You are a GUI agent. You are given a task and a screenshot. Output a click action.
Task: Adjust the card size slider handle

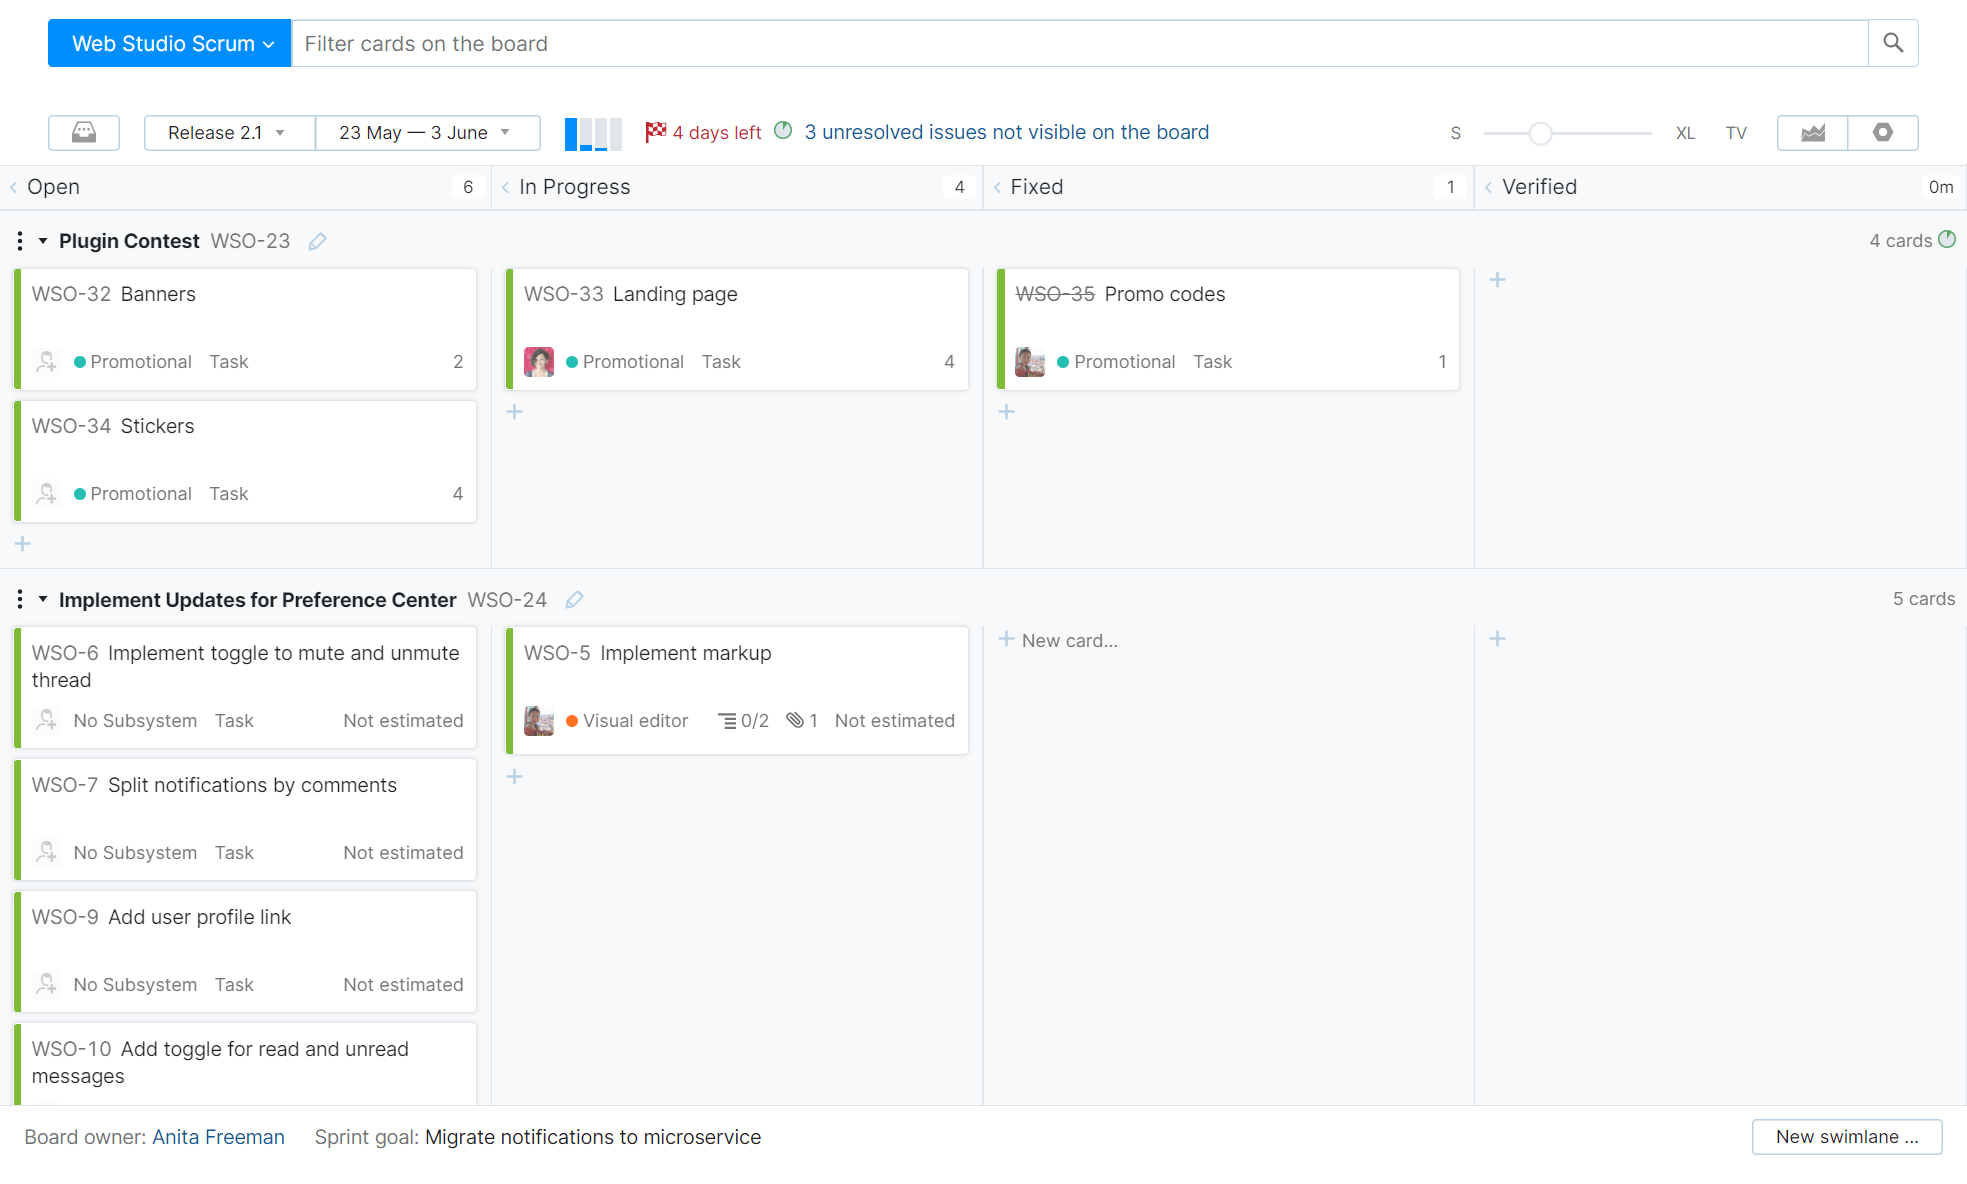click(1540, 133)
